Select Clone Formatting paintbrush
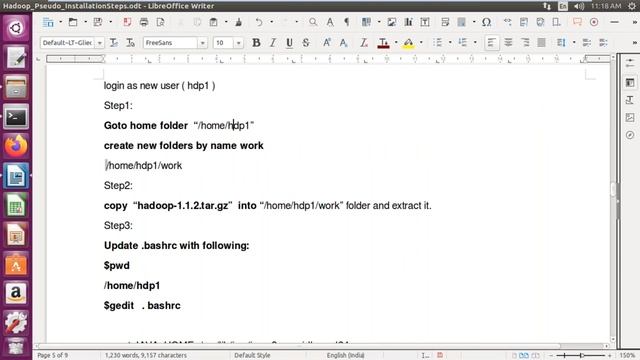Viewport: 640px width, 360px height. click(239, 22)
